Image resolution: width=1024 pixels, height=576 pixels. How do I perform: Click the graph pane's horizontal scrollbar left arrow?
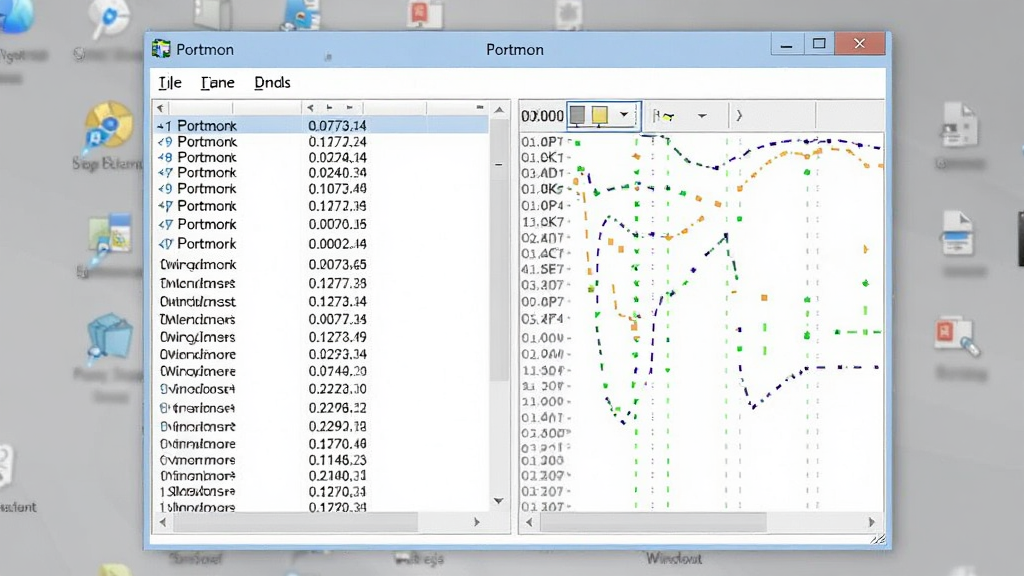[529, 522]
